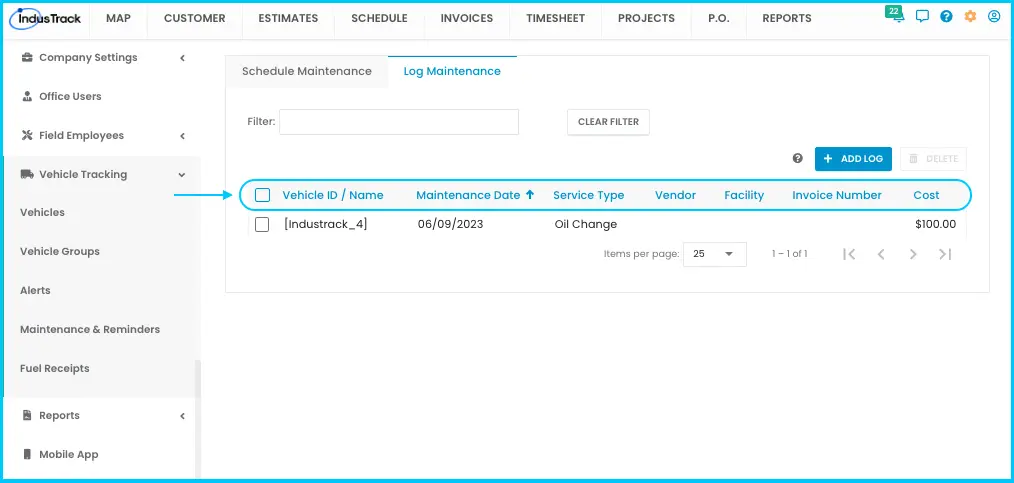Click the $100.00 cost cell
Screen dimensions: 1014x483
pos(935,224)
